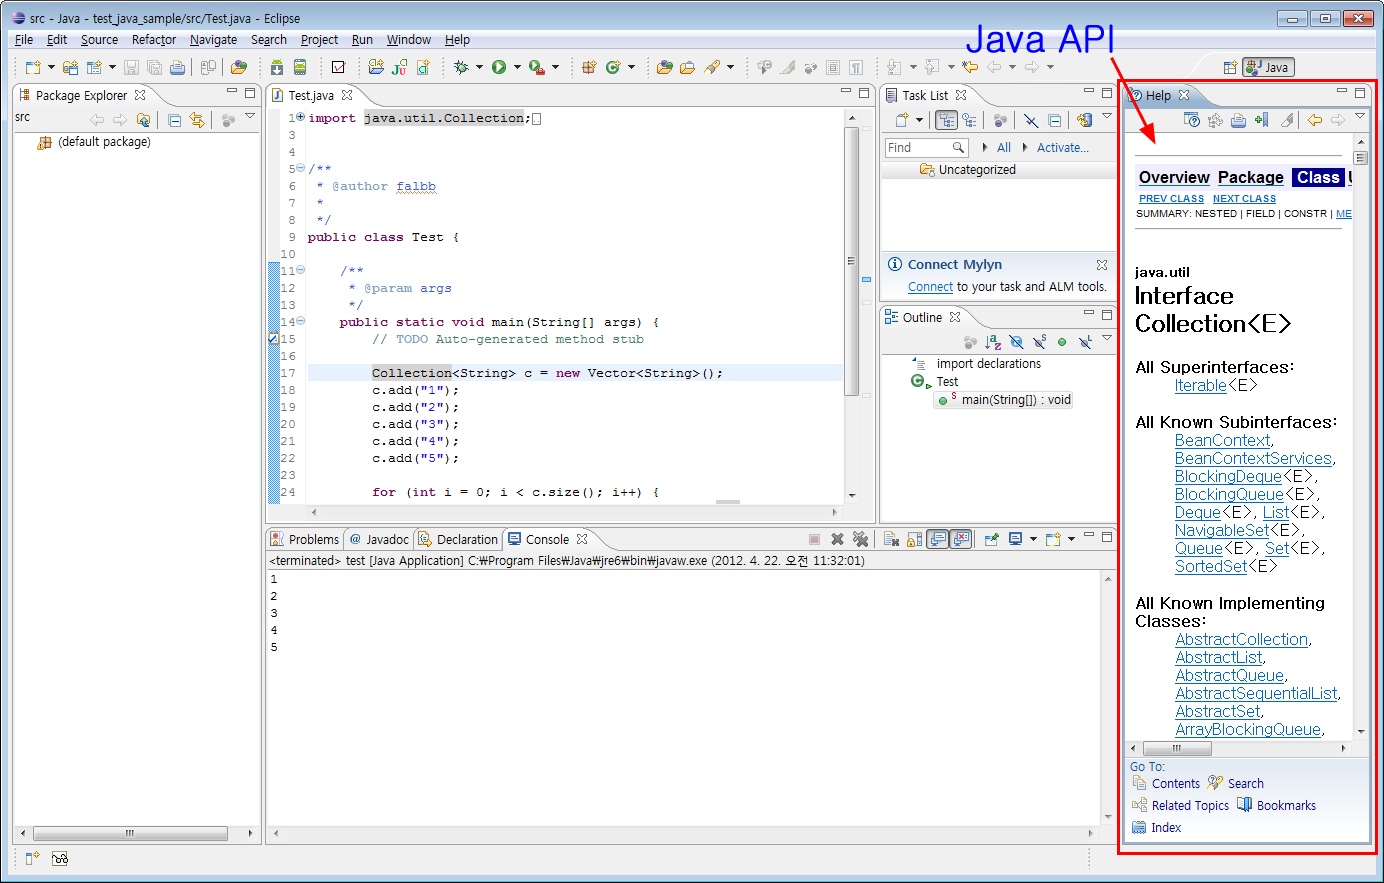Click Show in All Topics icon in Help
This screenshot has height=883, width=1384.
[1215, 120]
